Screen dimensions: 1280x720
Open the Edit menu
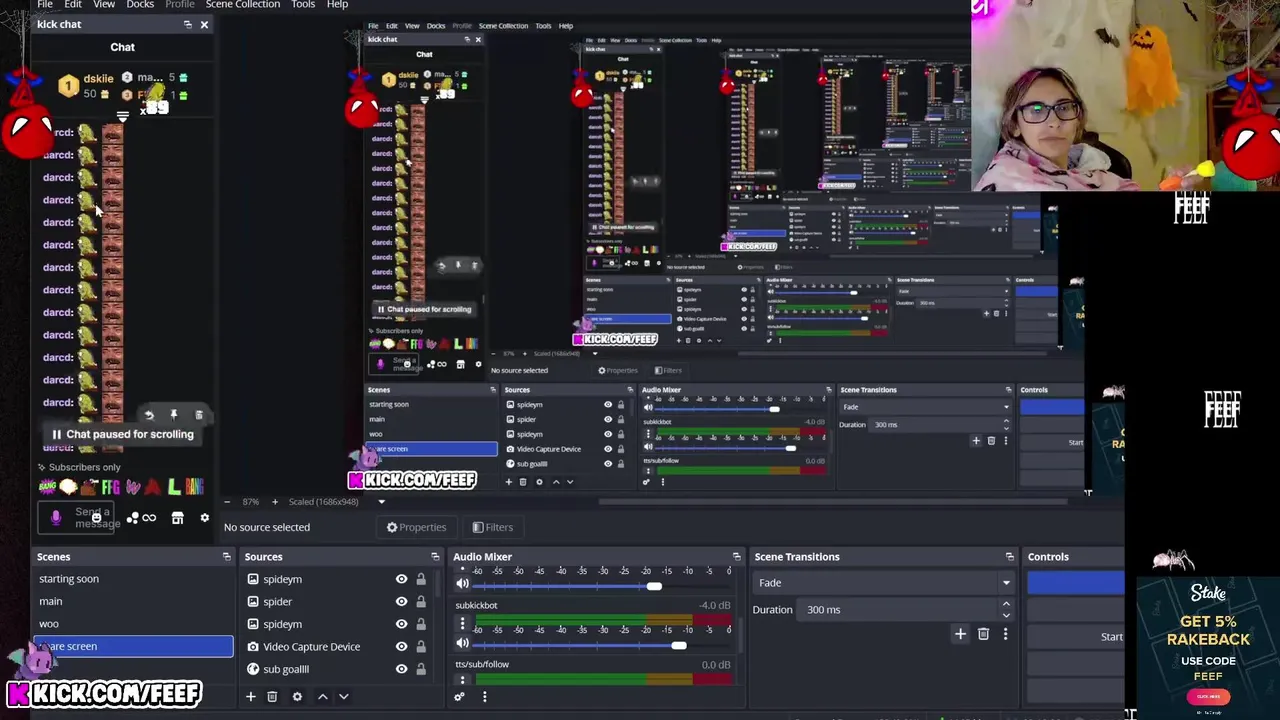coord(73,5)
